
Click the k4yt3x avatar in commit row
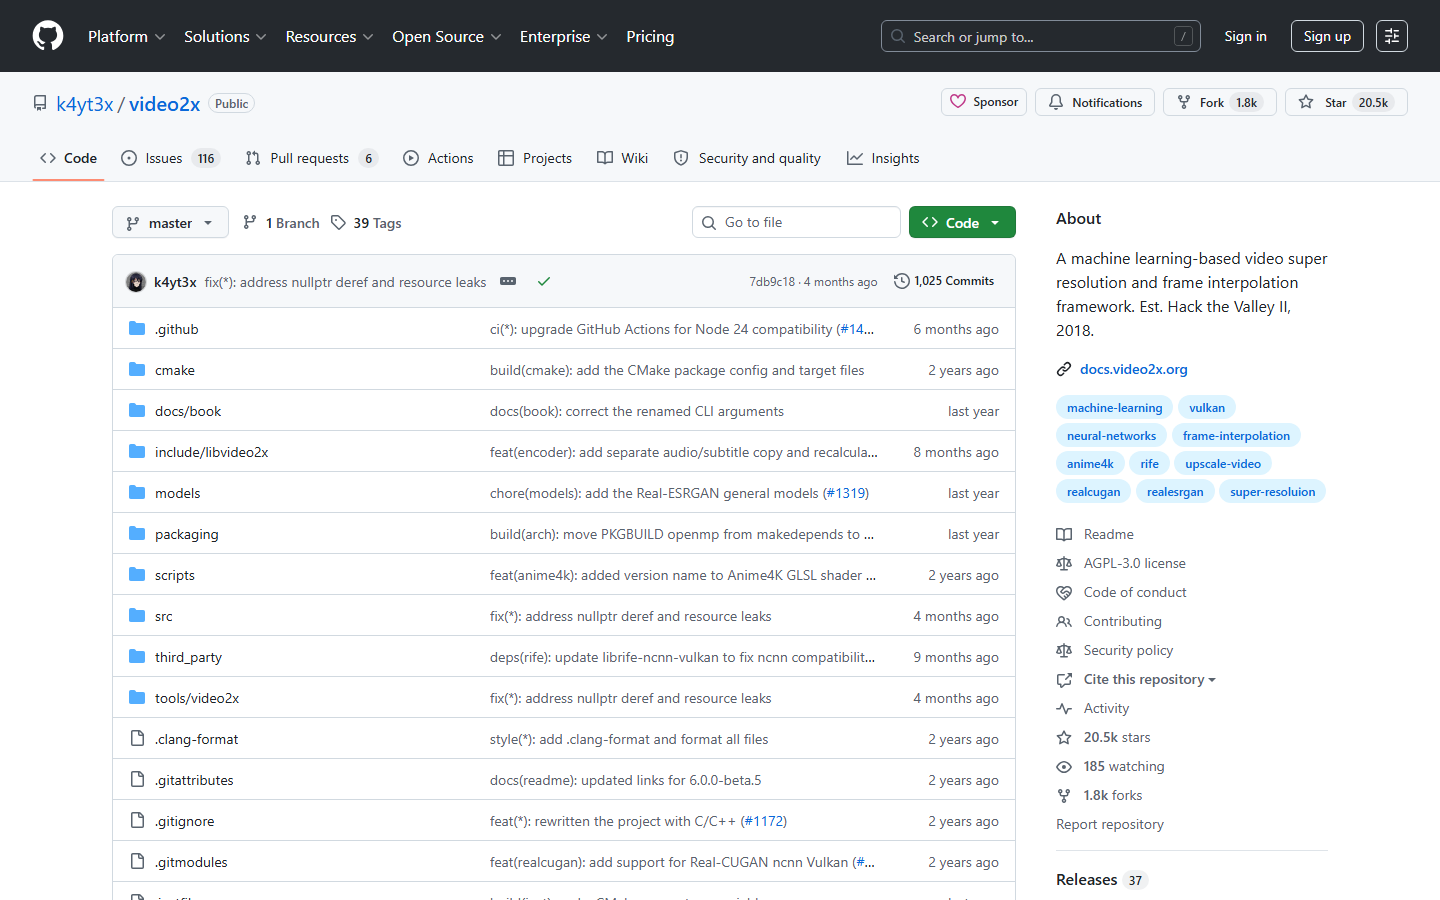[136, 282]
